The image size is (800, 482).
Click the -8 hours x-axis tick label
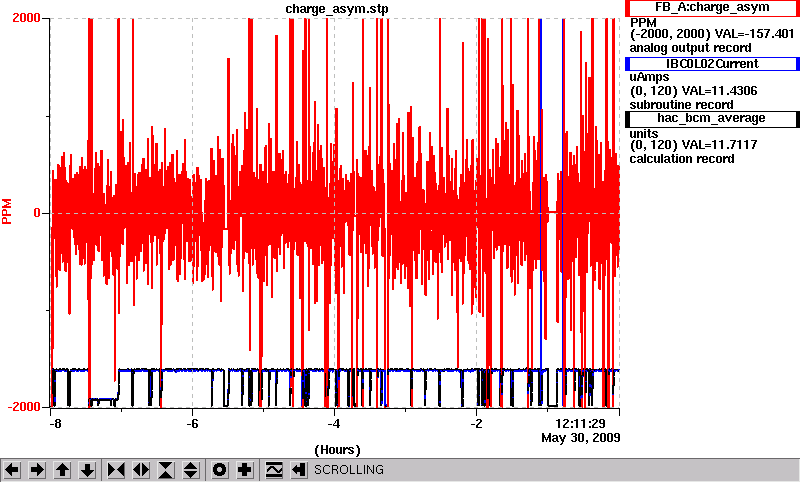[56, 424]
